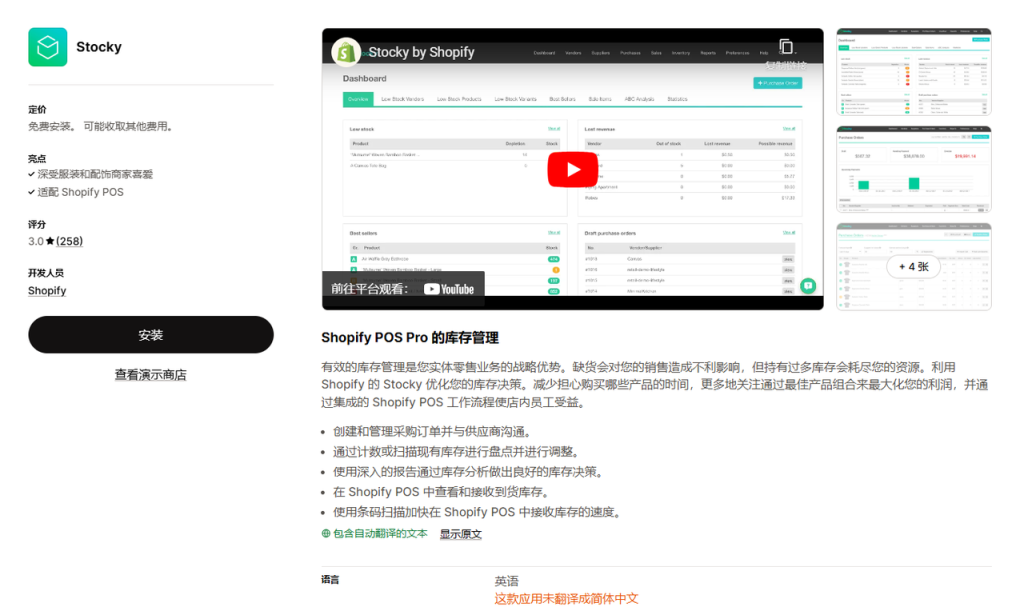Viewport: 1024px width, 611px height.
Task: Expand the +4 张 hidden screenshots
Action: point(913,267)
